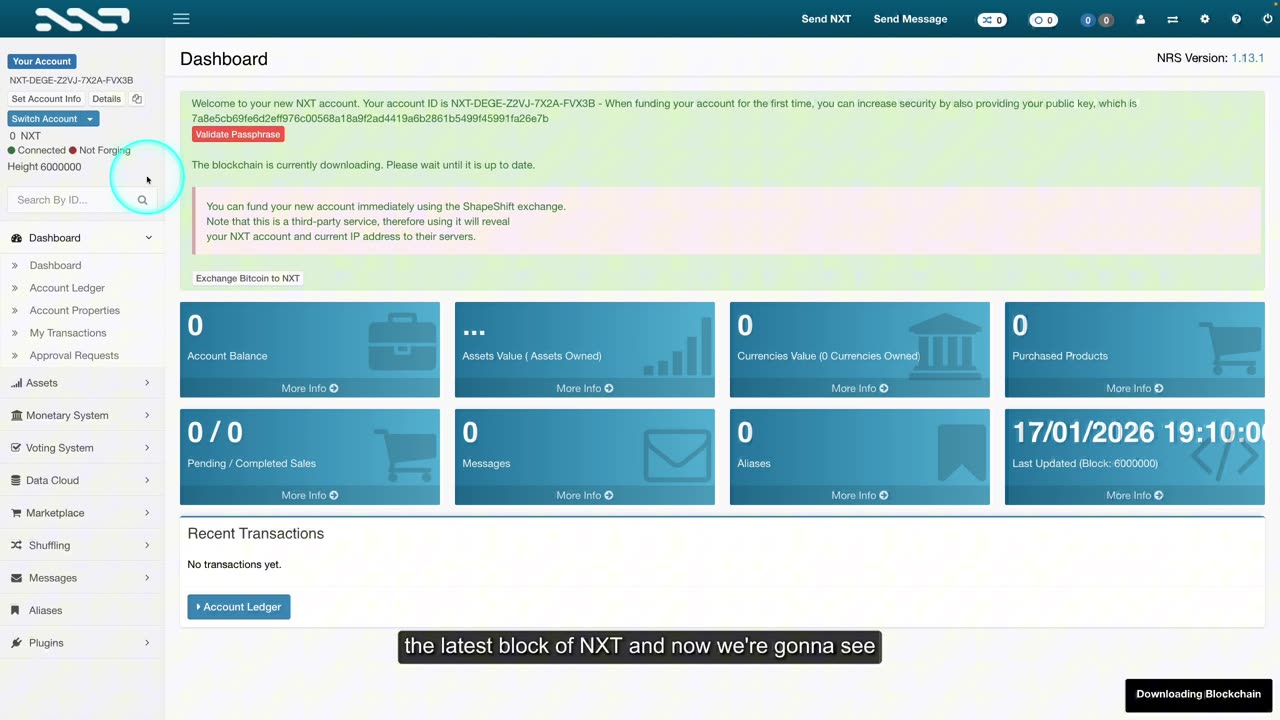Open NRS version 1.13.1 link

click(x=1248, y=58)
